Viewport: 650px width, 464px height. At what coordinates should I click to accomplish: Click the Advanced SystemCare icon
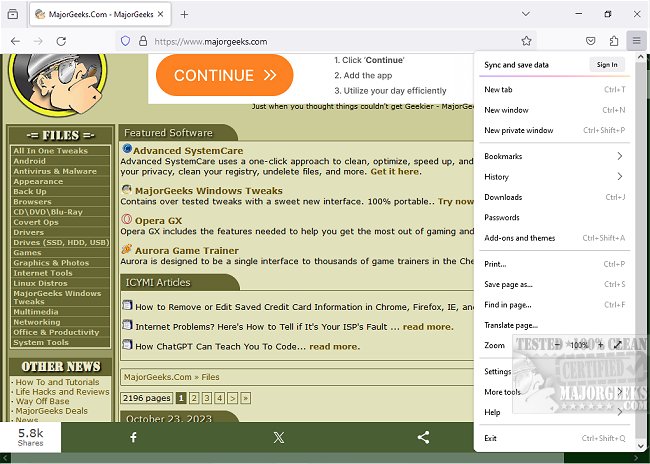127,148
